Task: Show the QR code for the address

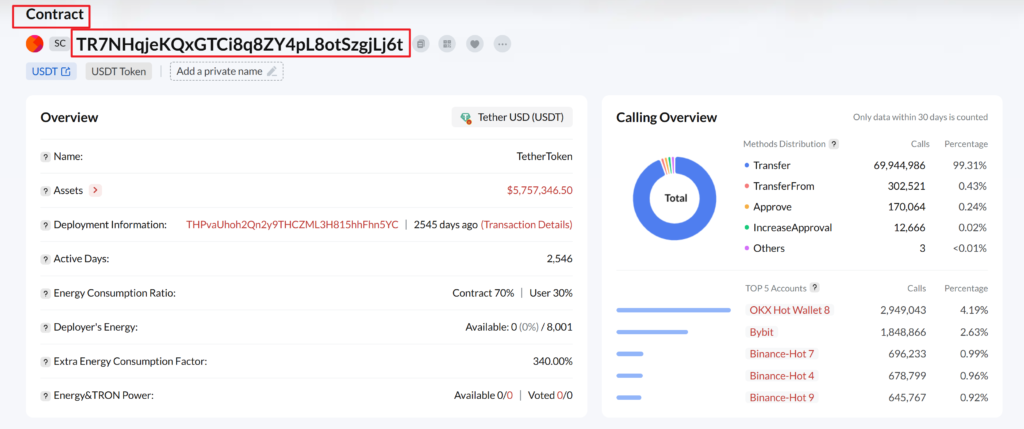Action: (x=447, y=44)
